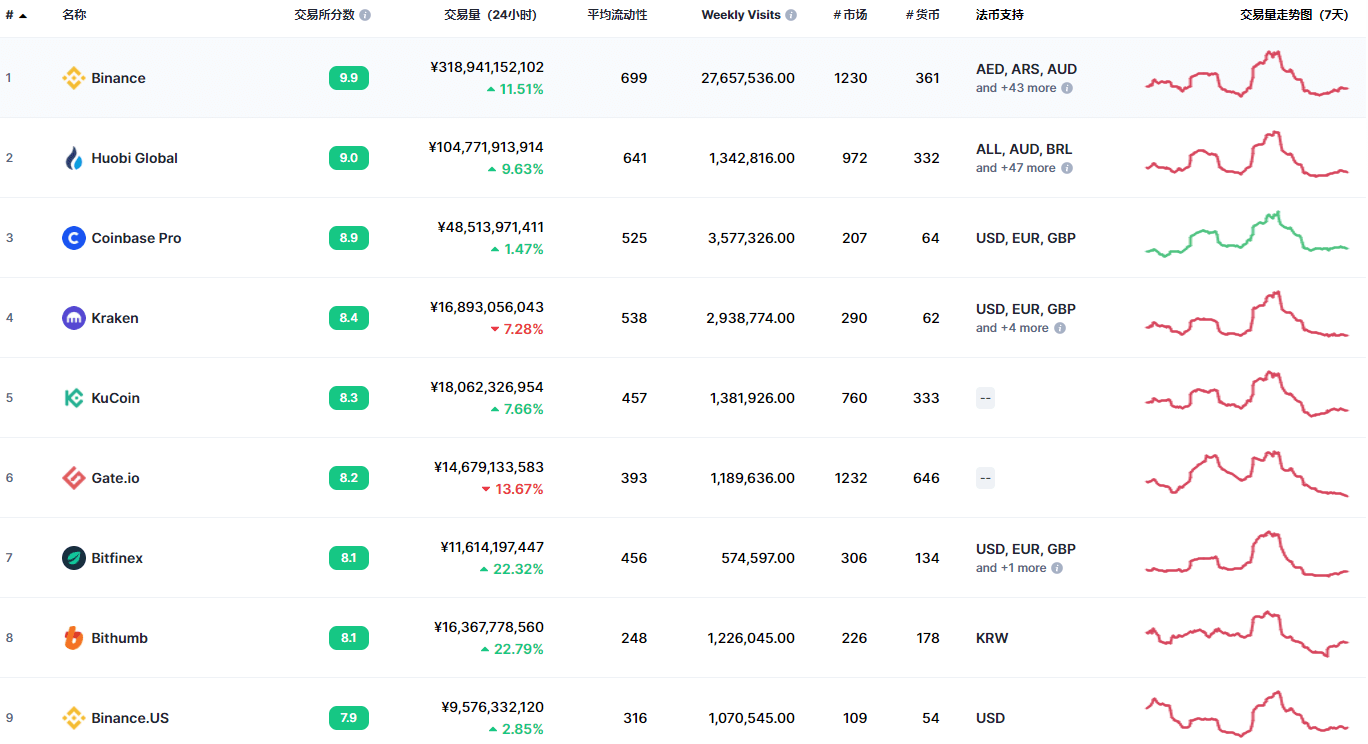Click the Bithumb orange logo icon

pos(74,638)
